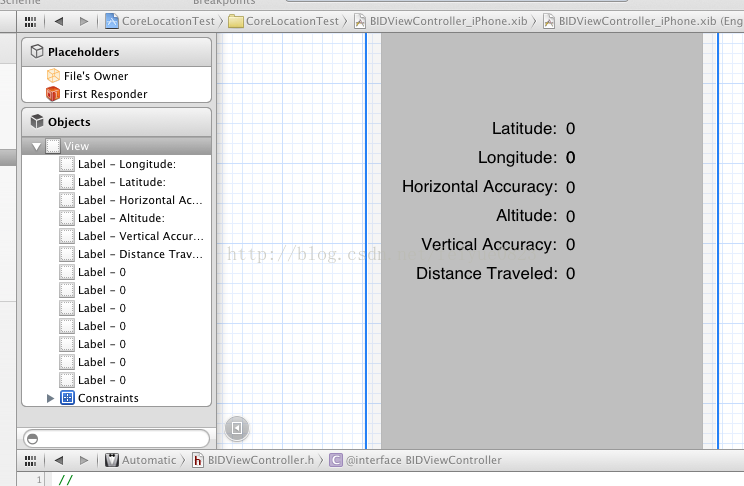The image size is (744, 486).
Task: Select the 0 value next to Longitude:
Action: pos(570,158)
